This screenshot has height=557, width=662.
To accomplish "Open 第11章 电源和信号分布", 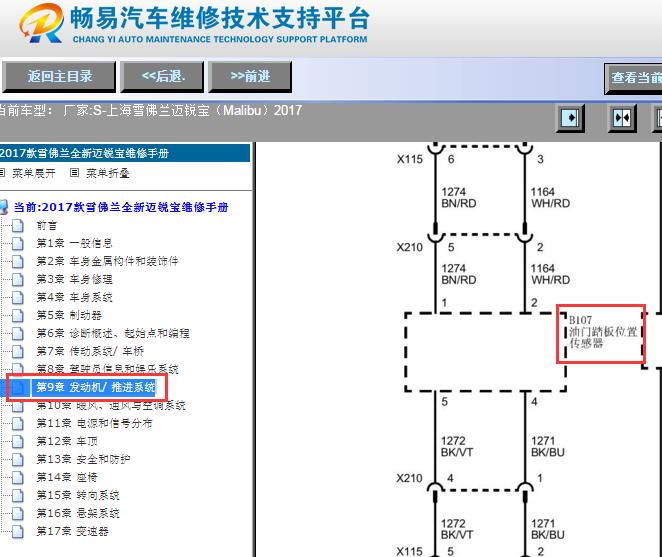I will point(94,423).
